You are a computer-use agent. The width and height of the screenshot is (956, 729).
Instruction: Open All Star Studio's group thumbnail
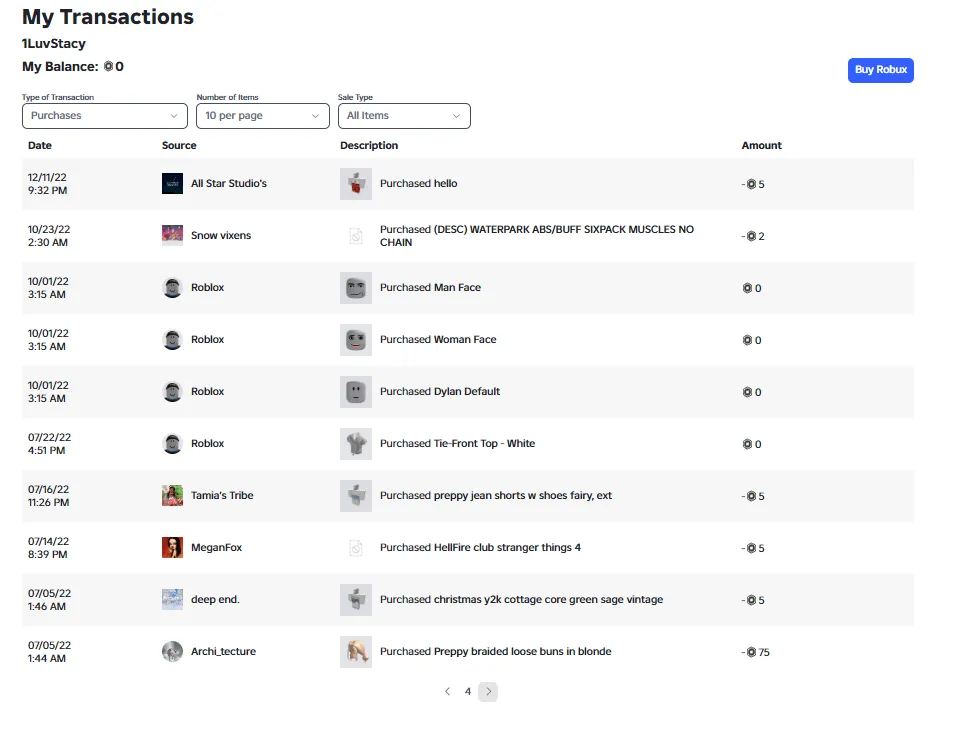[172, 183]
